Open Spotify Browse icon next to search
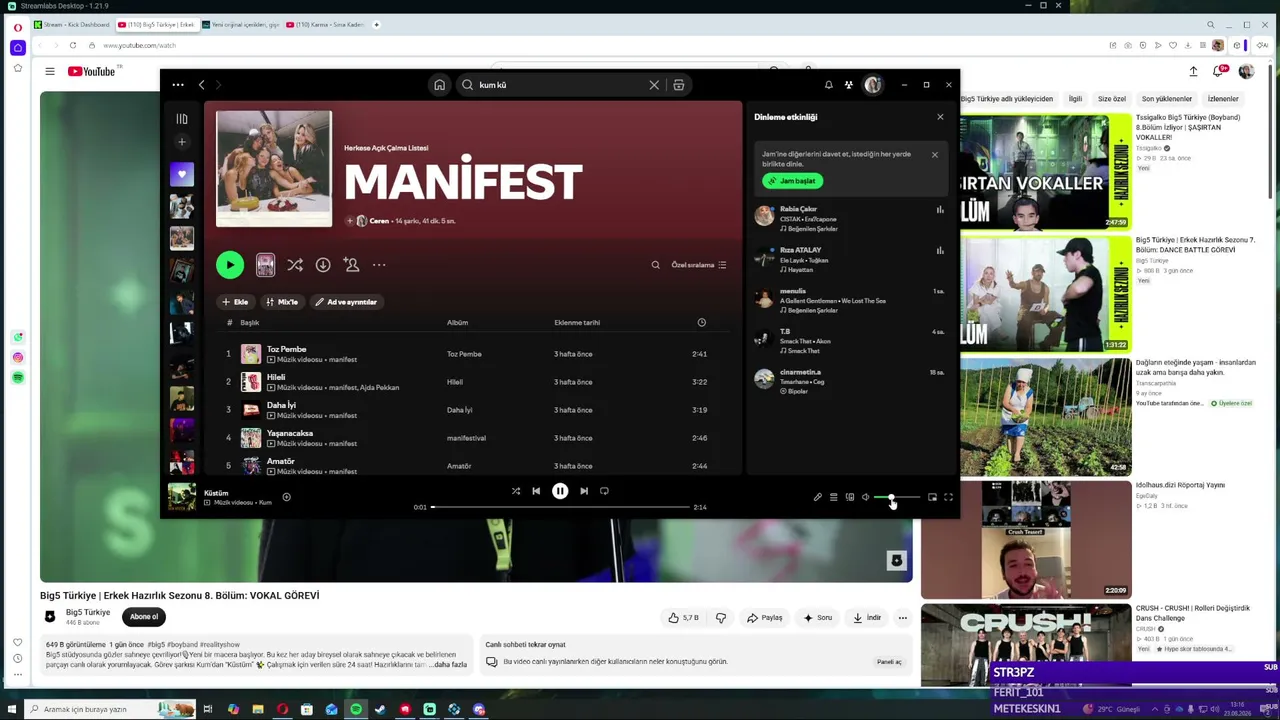The height and width of the screenshot is (720, 1280). (679, 85)
